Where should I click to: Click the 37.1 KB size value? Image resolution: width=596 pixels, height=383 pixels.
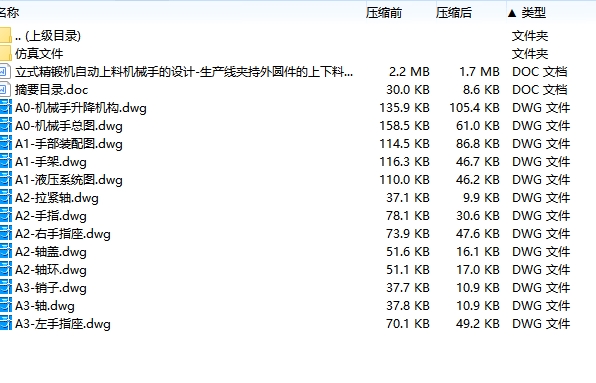408,198
